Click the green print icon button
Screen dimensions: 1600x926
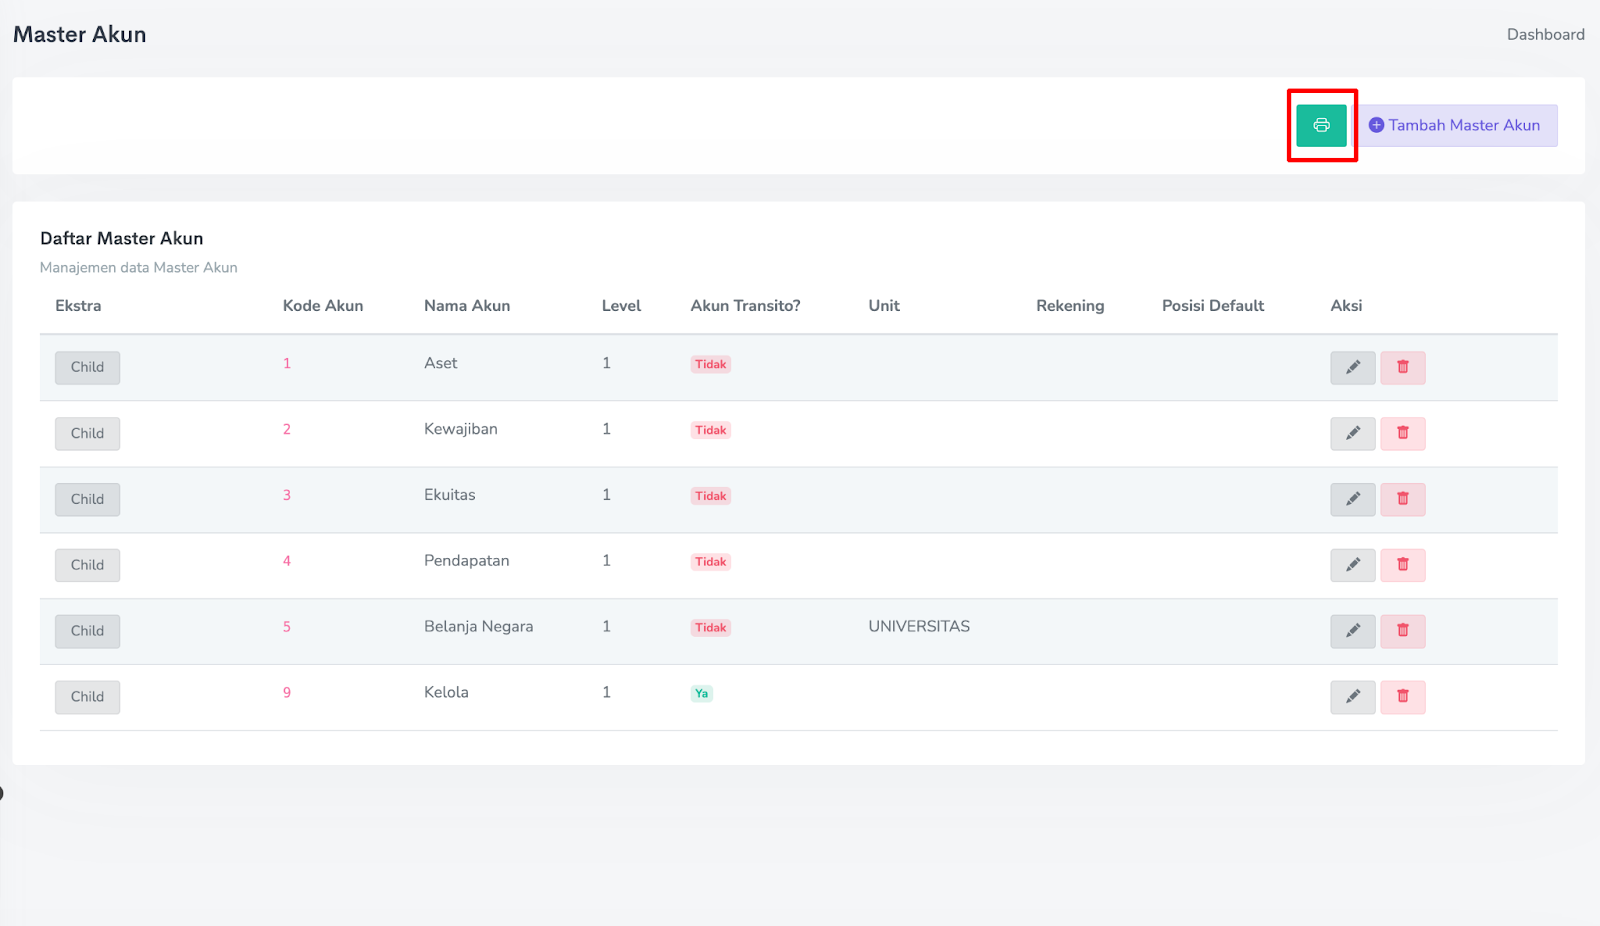(1321, 126)
